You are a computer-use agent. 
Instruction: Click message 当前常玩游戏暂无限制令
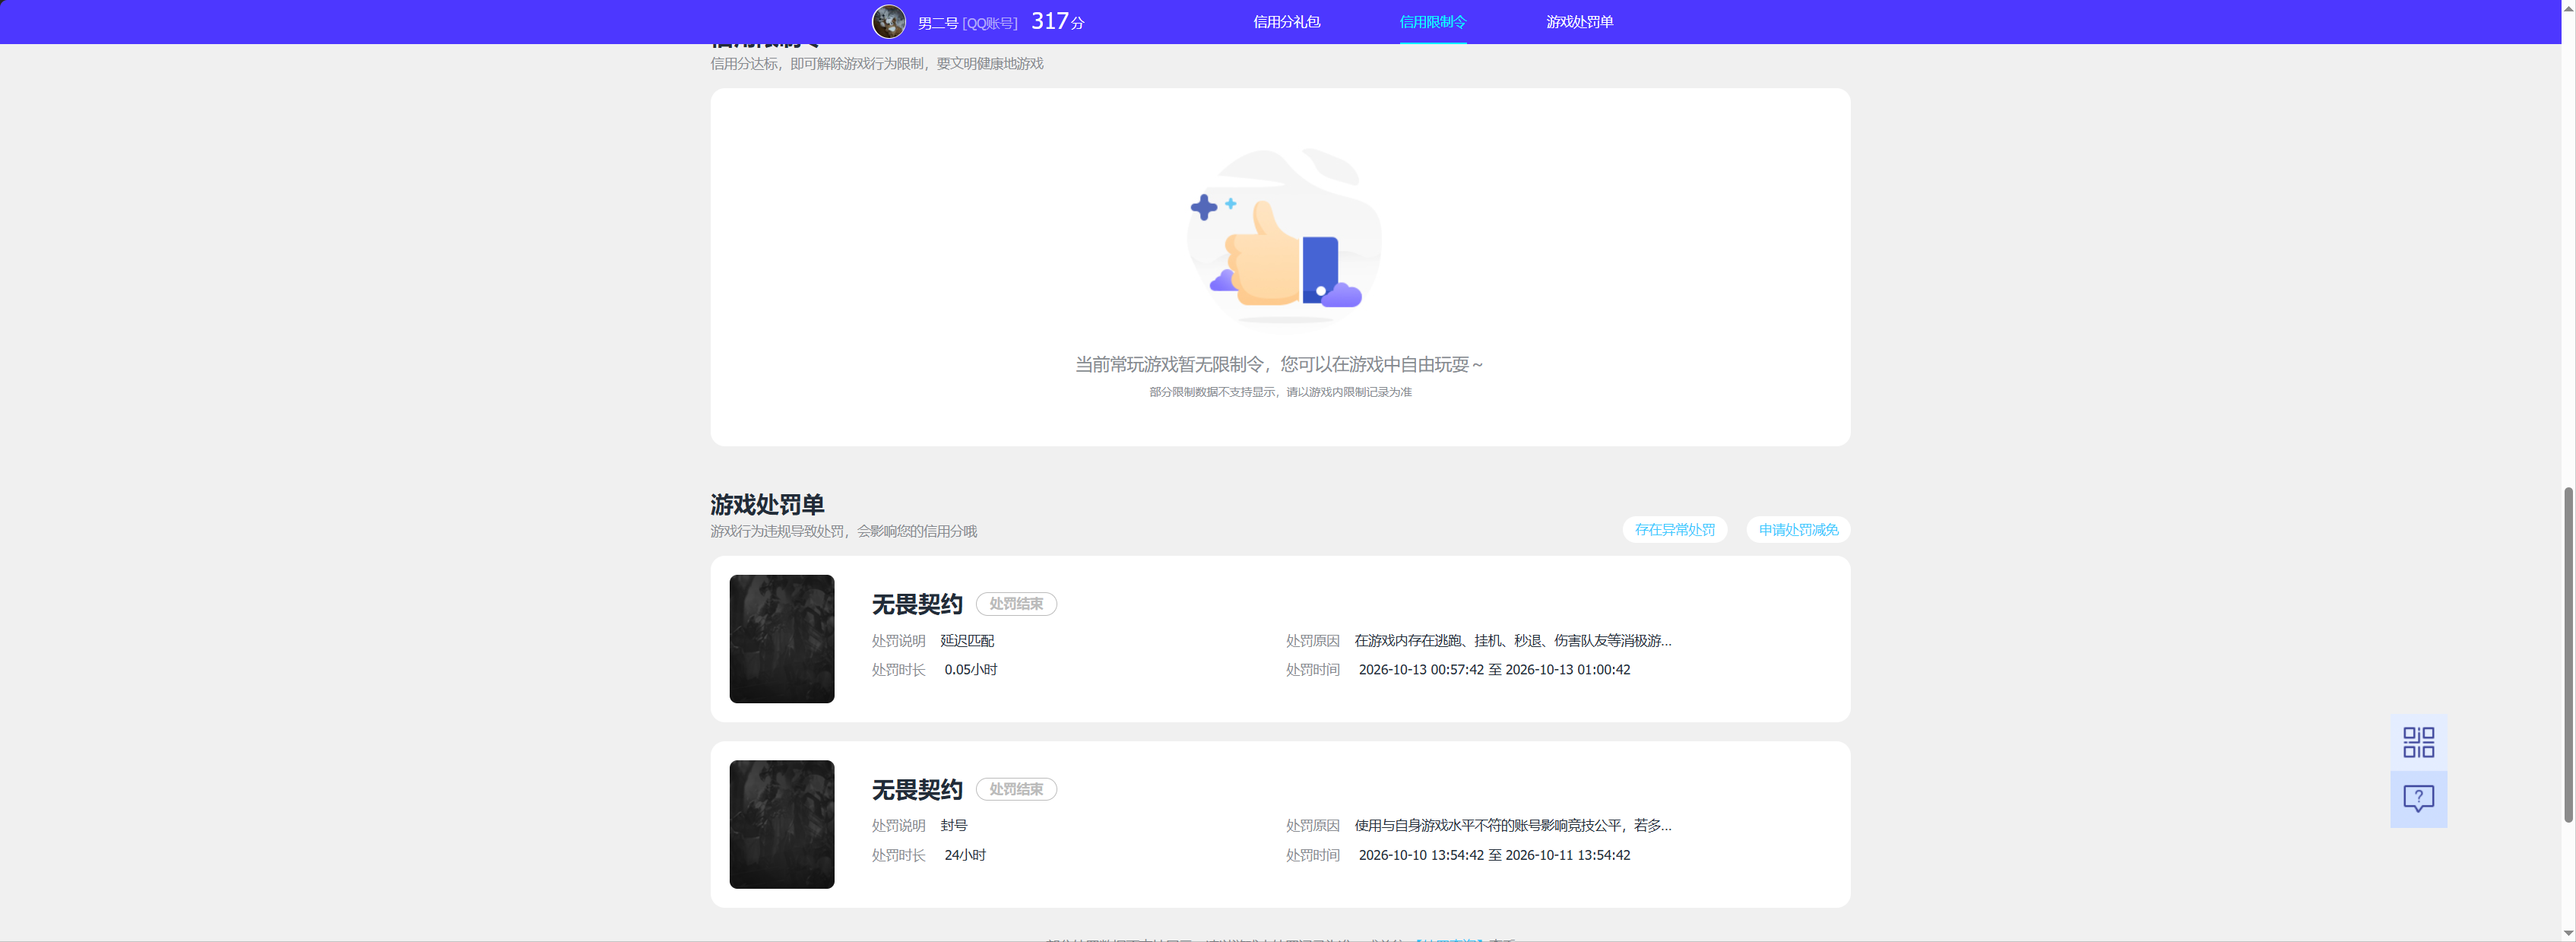[x=1279, y=365]
